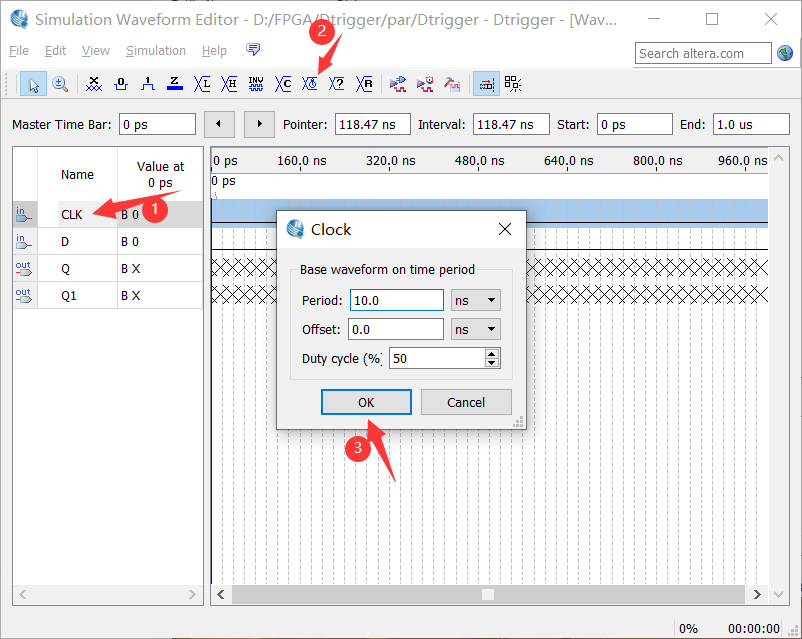Click the Period value field
Viewport: 802px width, 639px height.
(396, 300)
